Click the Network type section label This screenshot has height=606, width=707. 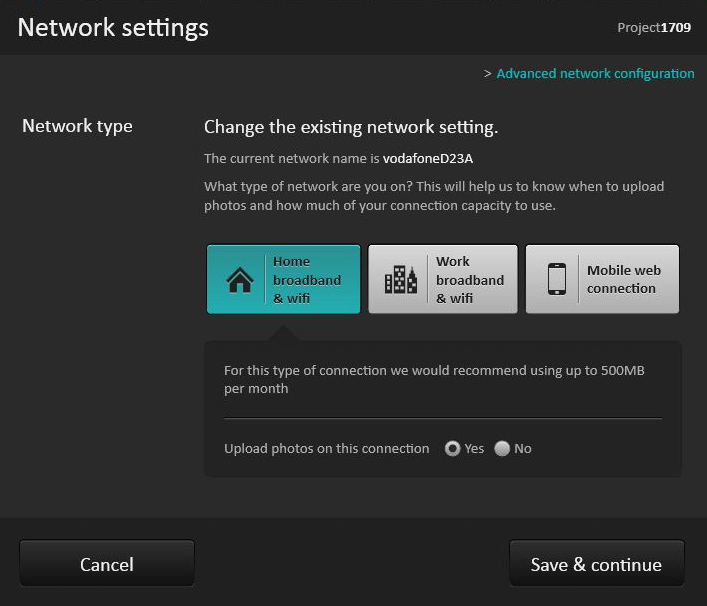77,127
